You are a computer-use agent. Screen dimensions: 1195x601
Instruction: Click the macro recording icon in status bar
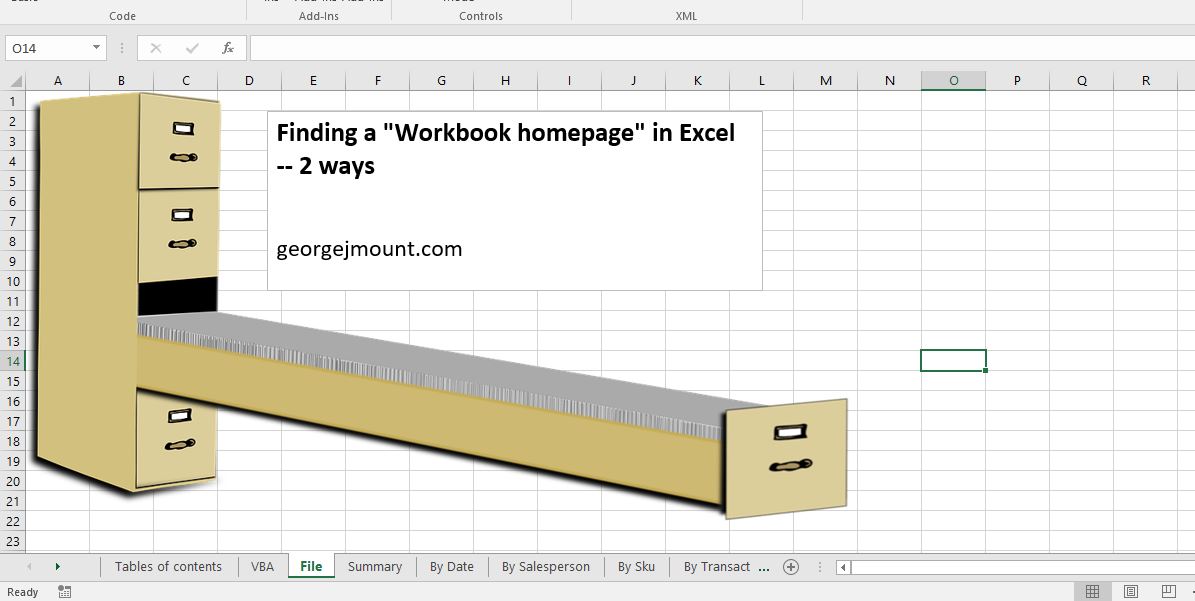pyautogui.click(x=65, y=592)
